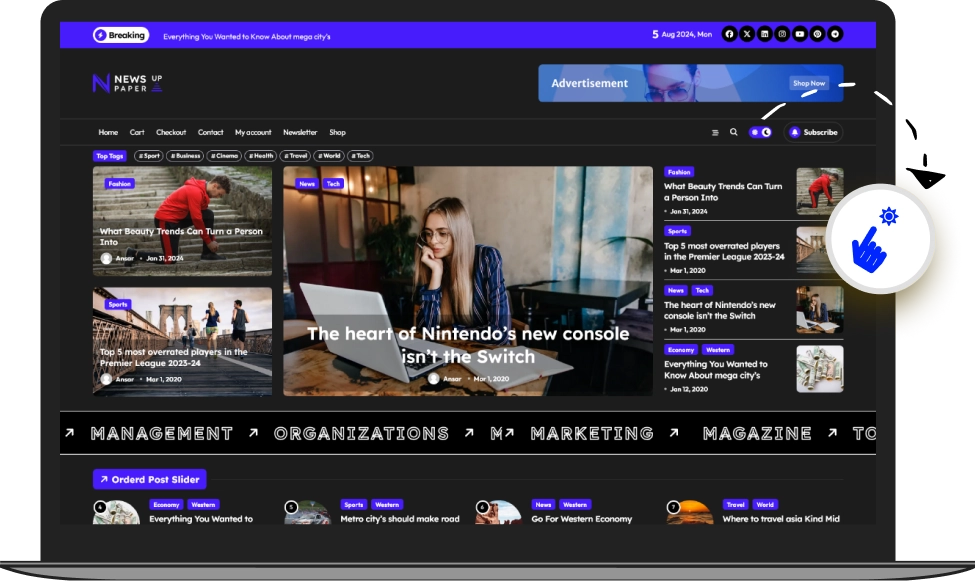Click the Economy badge in the sidebar list
The image size is (975, 581).
point(681,350)
